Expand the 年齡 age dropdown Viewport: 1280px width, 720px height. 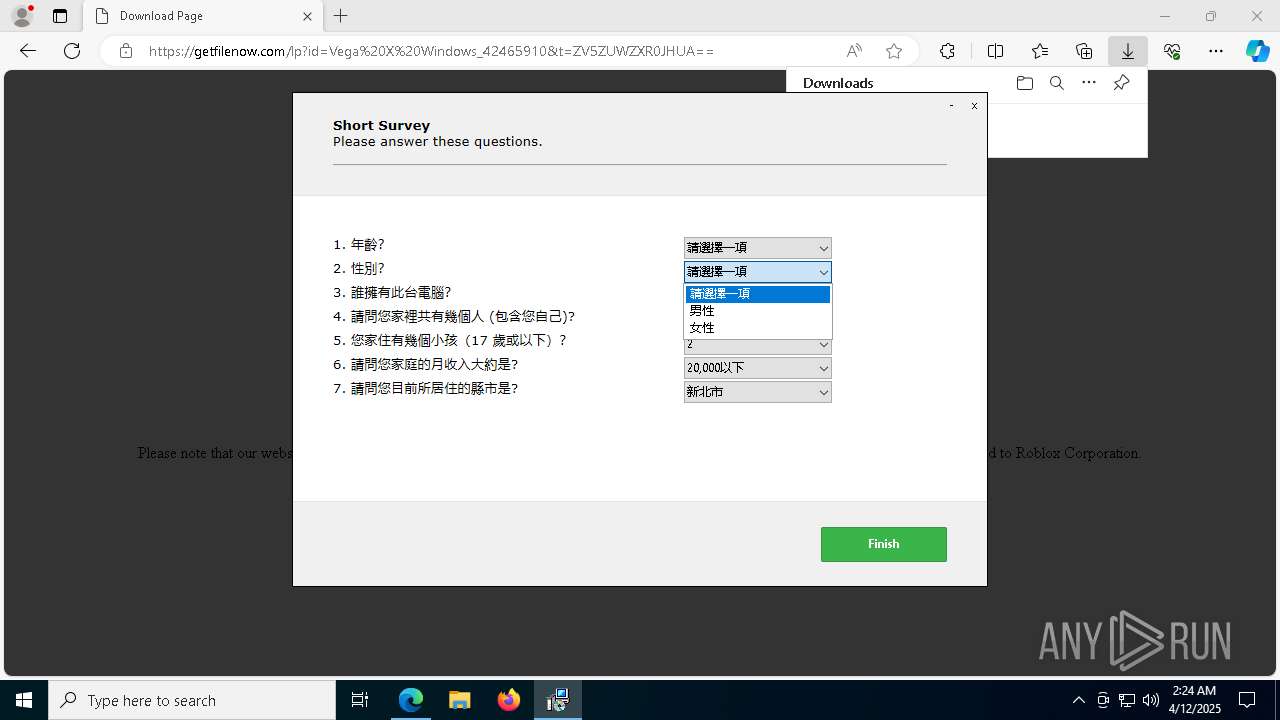coord(757,248)
